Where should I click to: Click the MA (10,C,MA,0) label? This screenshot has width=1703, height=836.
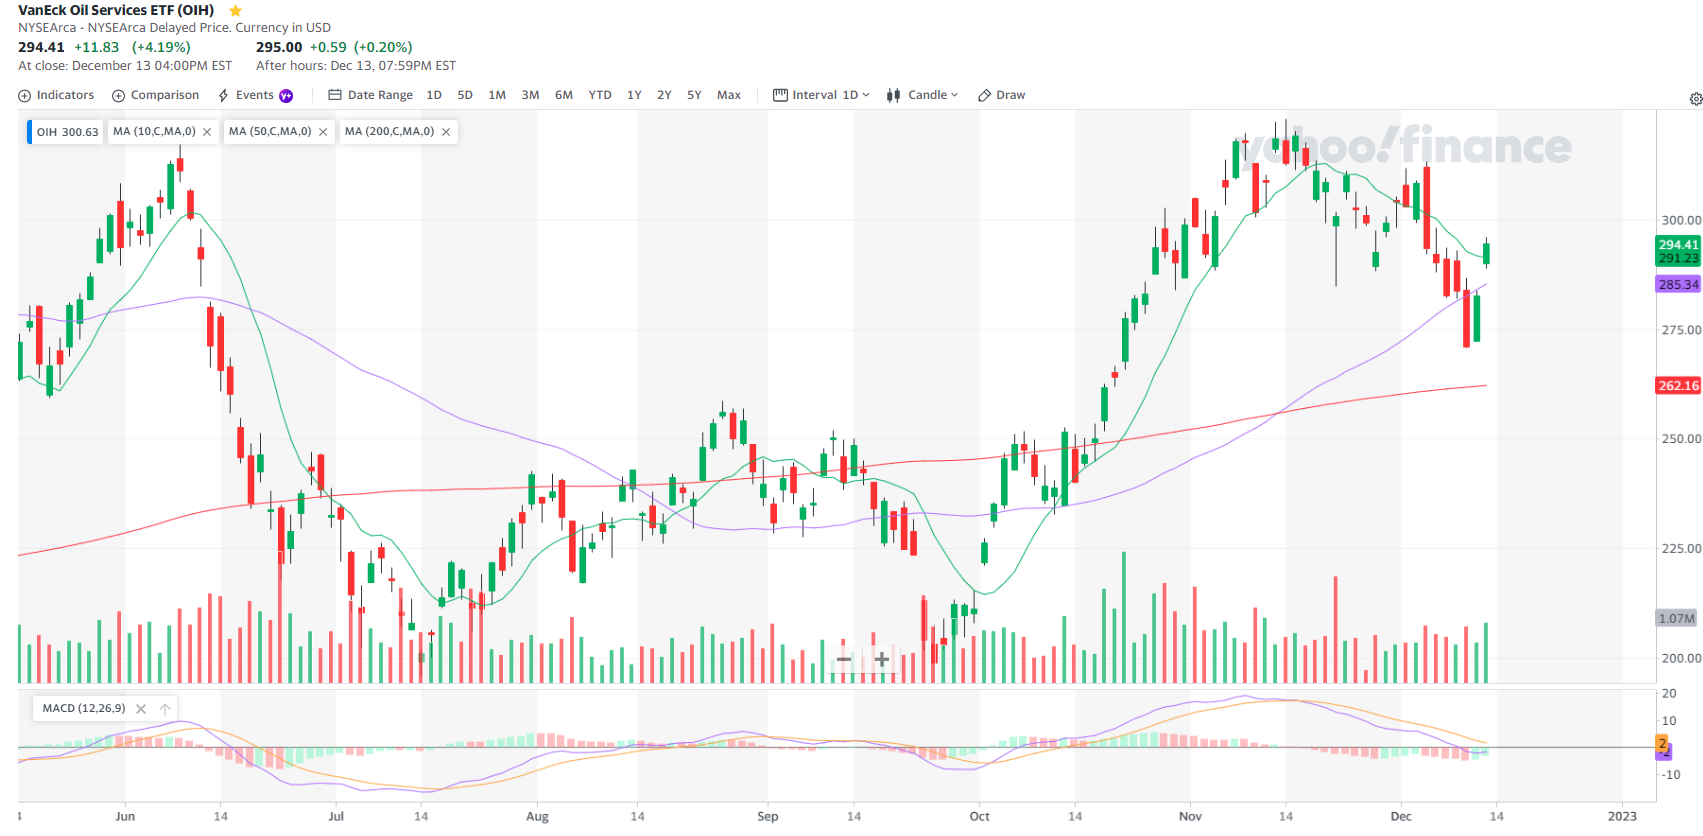[154, 131]
